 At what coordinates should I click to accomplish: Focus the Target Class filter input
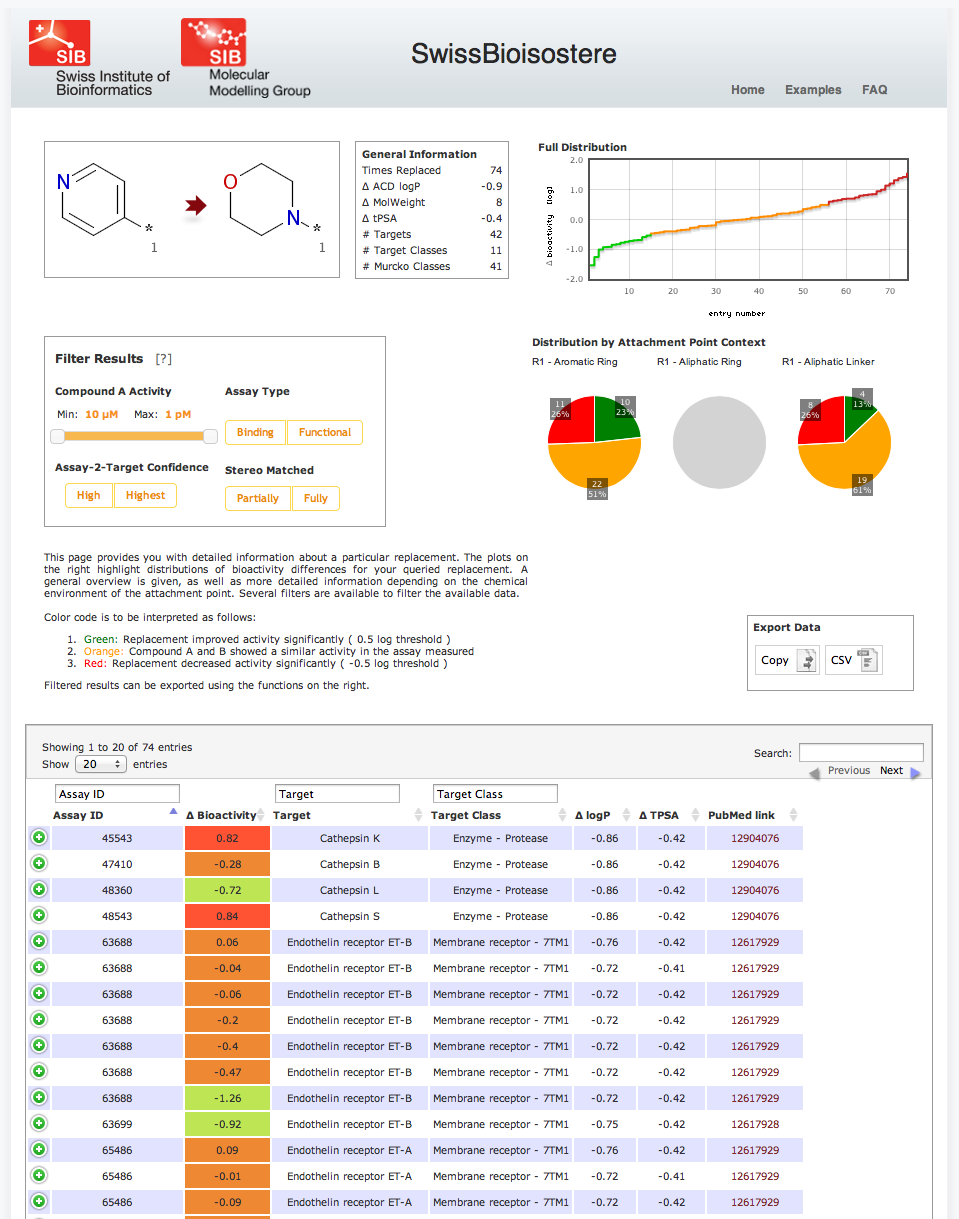[495, 794]
